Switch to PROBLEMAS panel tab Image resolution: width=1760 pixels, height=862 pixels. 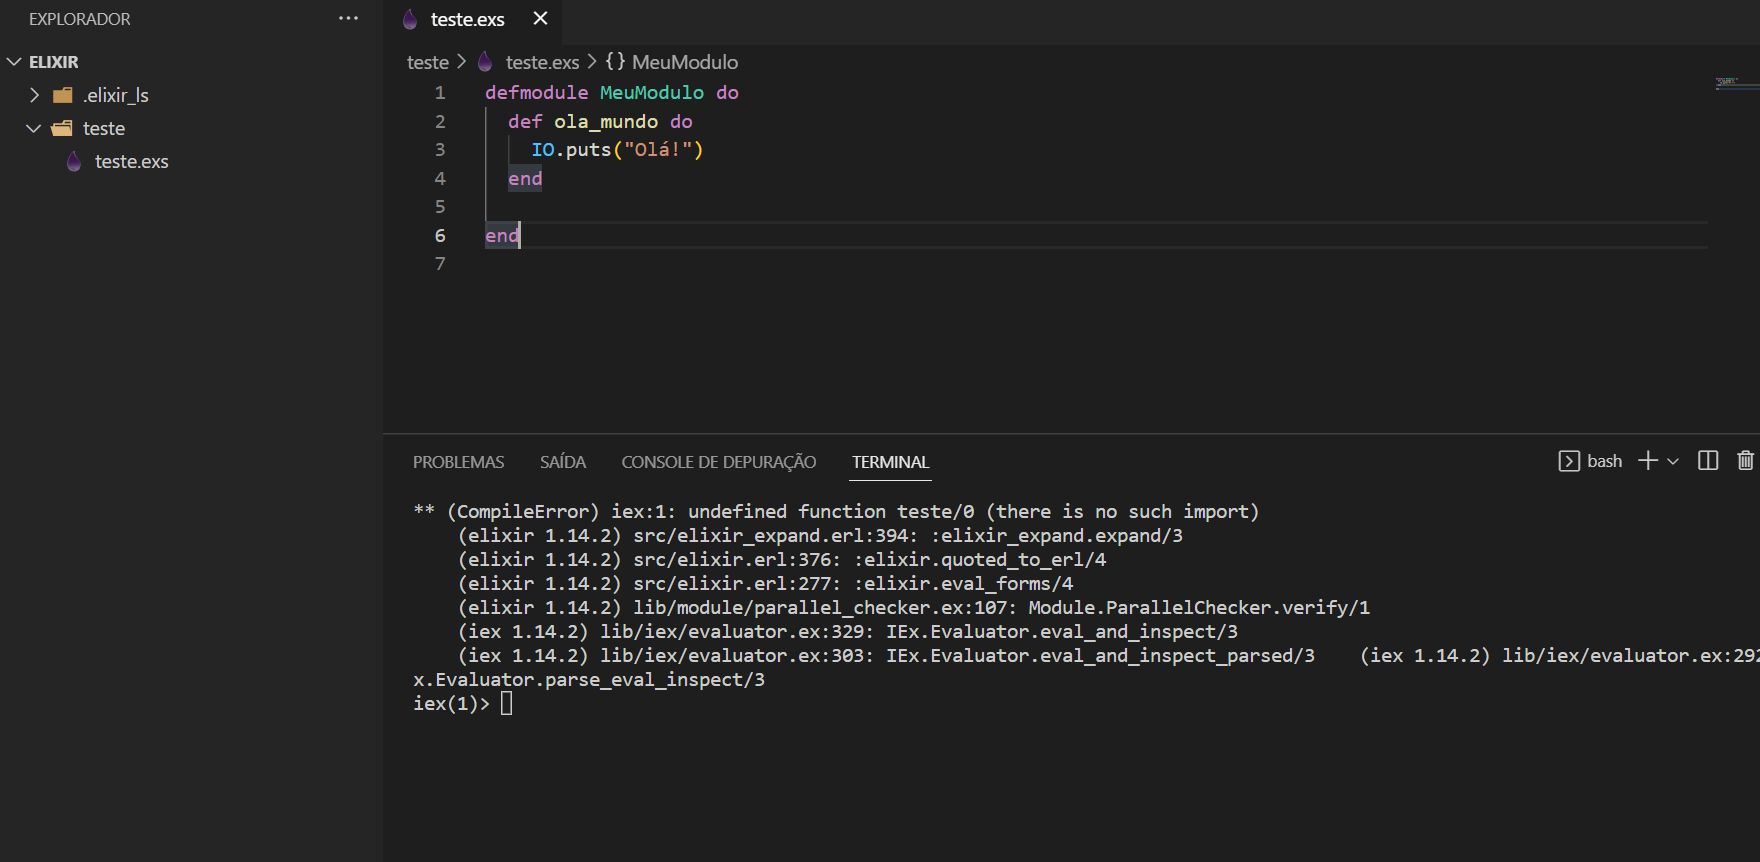[458, 462]
